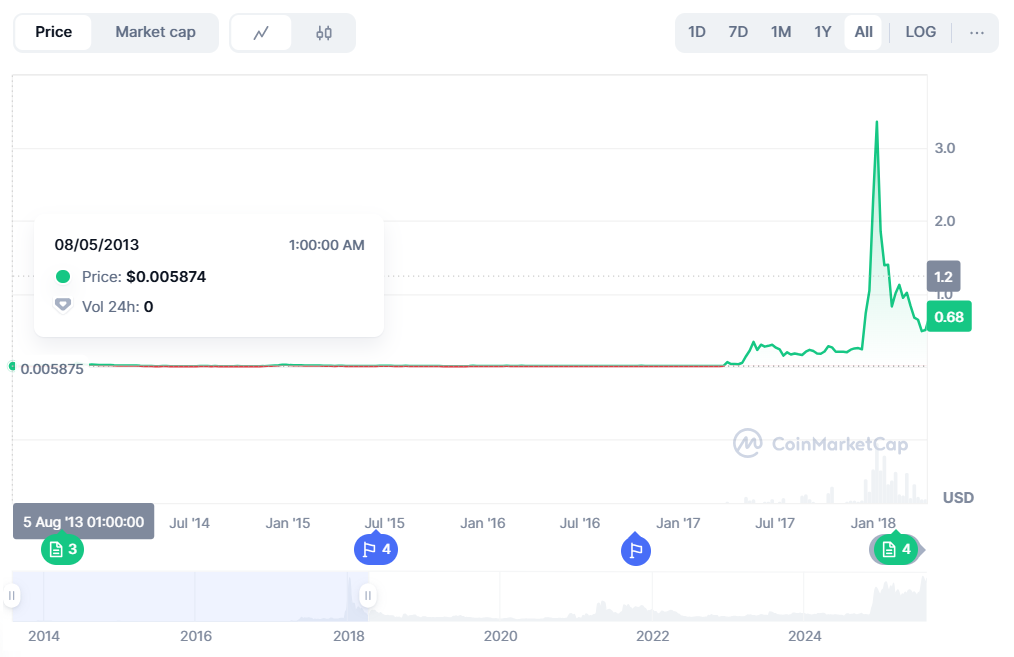Select the All time range
The width and height of the screenshot is (1014, 657).
(x=863, y=32)
